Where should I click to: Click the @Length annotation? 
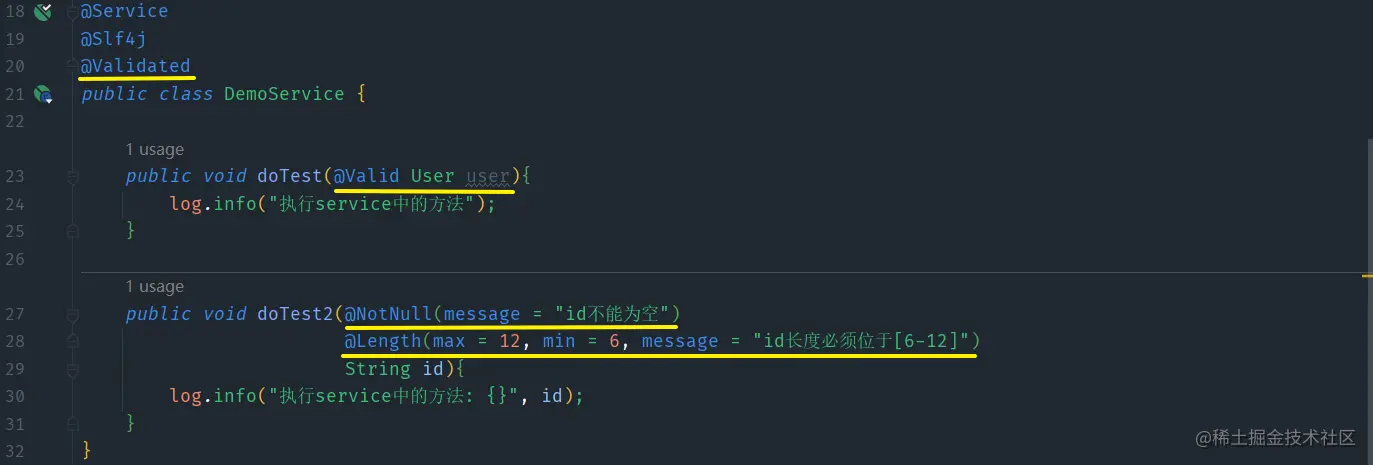click(383, 341)
